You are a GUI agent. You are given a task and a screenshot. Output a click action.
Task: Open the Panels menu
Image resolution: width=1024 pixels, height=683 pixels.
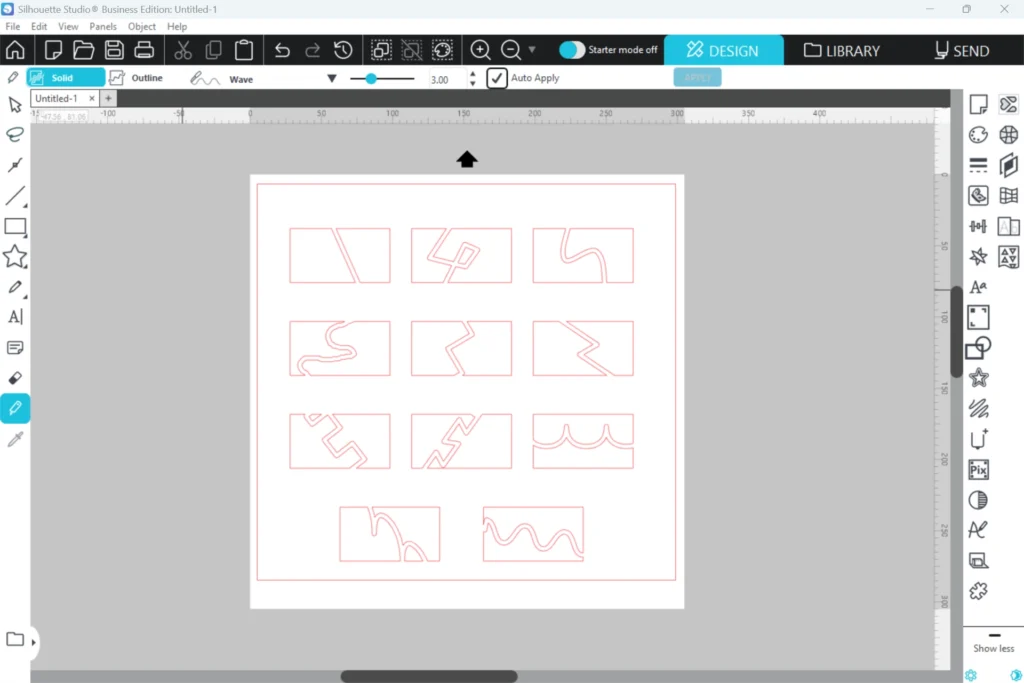(102, 27)
